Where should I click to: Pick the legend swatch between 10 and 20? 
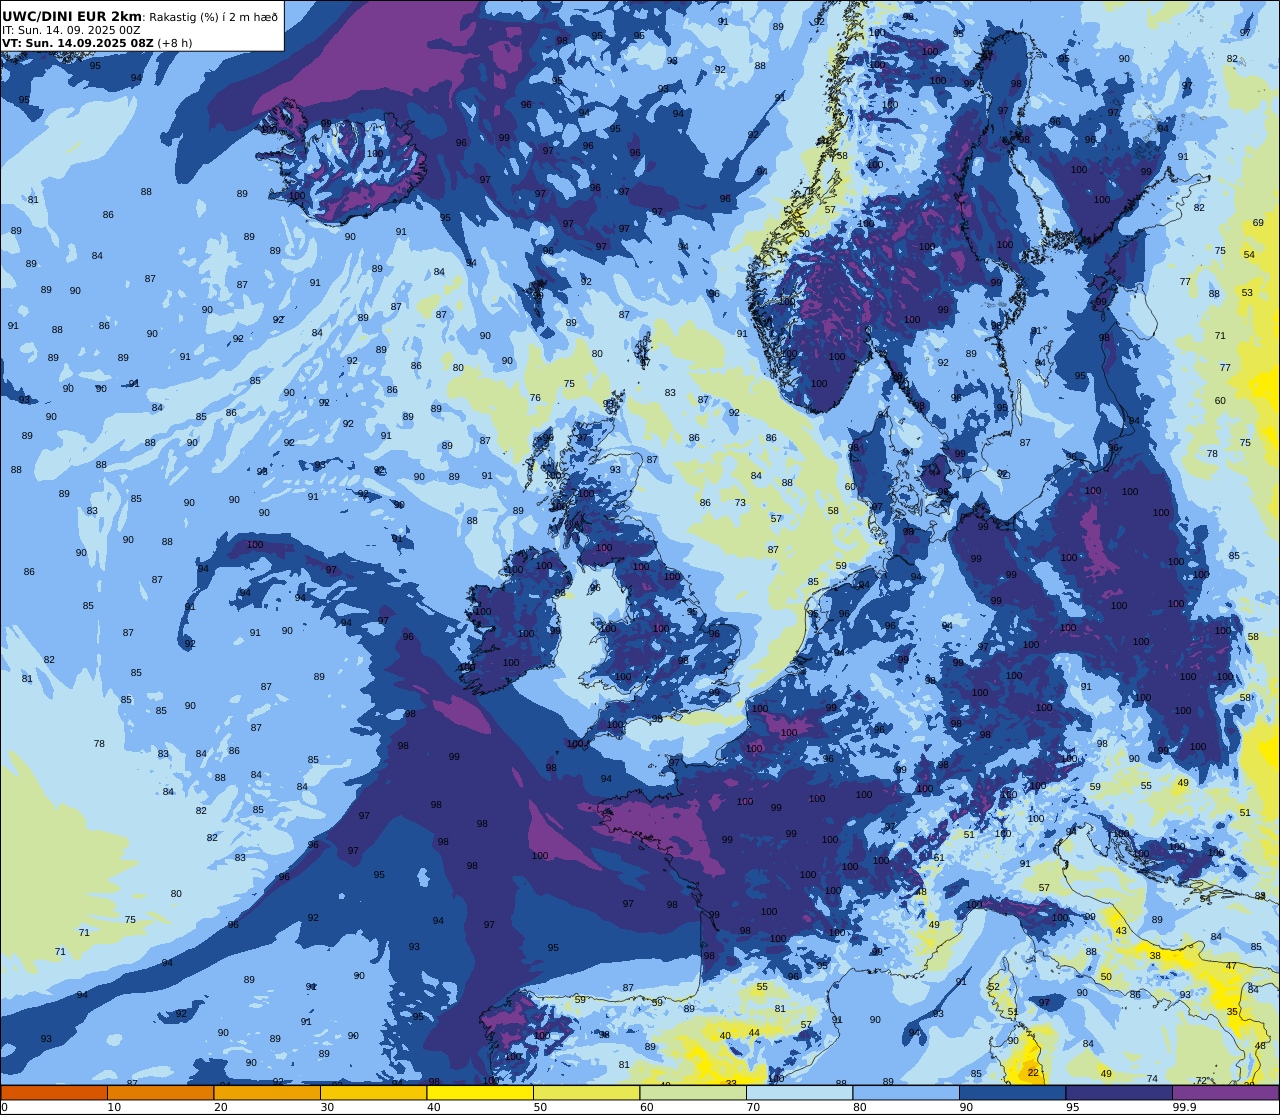(x=160, y=1092)
